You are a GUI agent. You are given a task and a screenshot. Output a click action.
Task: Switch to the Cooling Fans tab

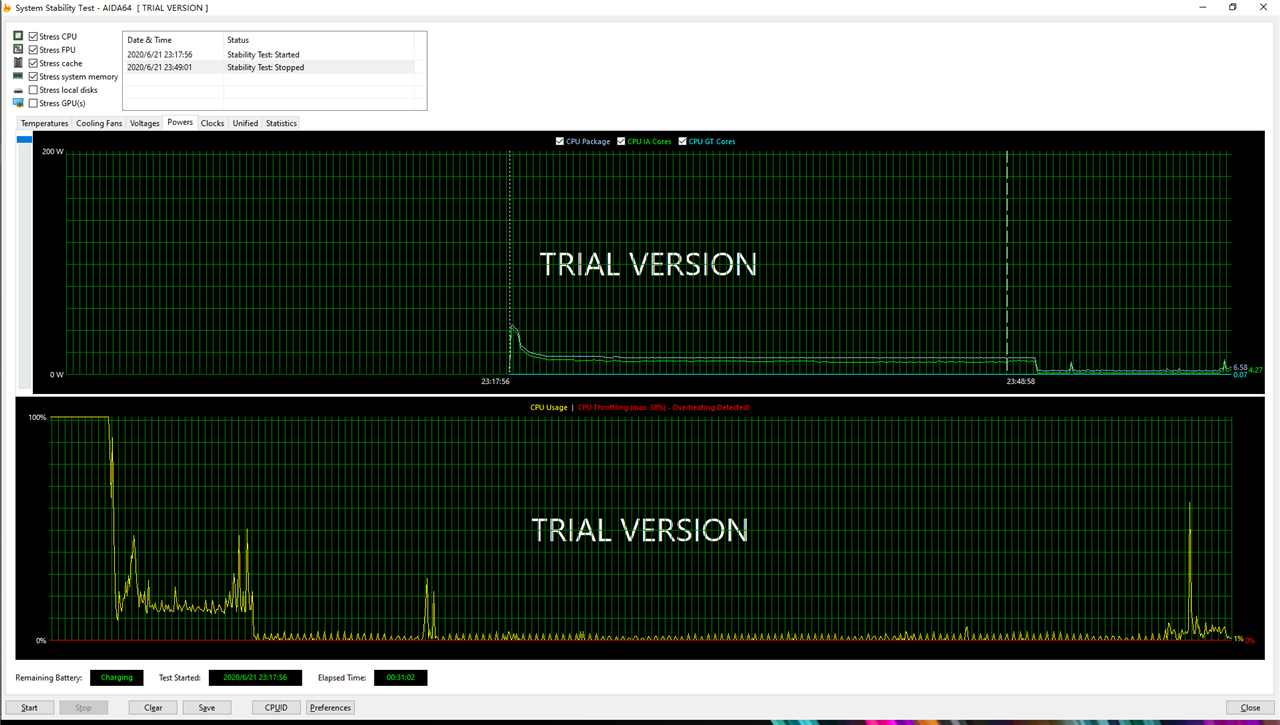[x=99, y=123]
